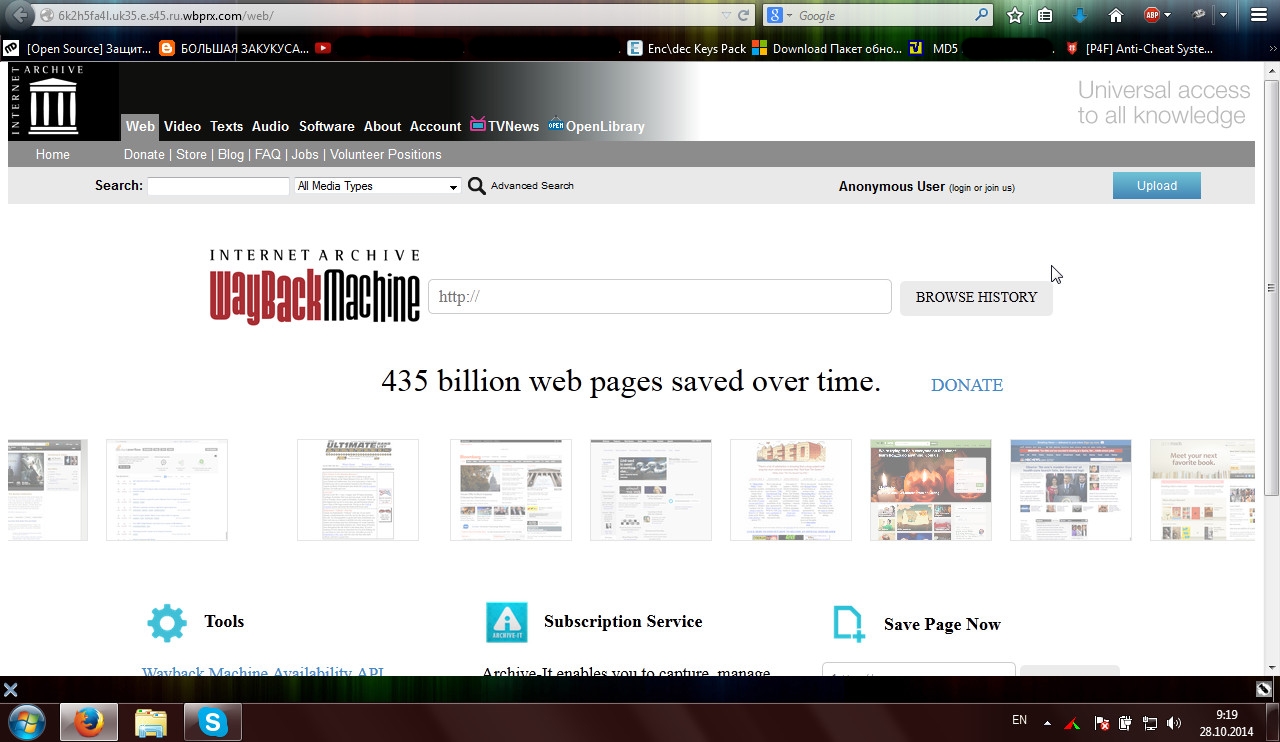Click the Advanced Search link
Screen dimensions: 1280x742
pyautogui.click(x=532, y=186)
